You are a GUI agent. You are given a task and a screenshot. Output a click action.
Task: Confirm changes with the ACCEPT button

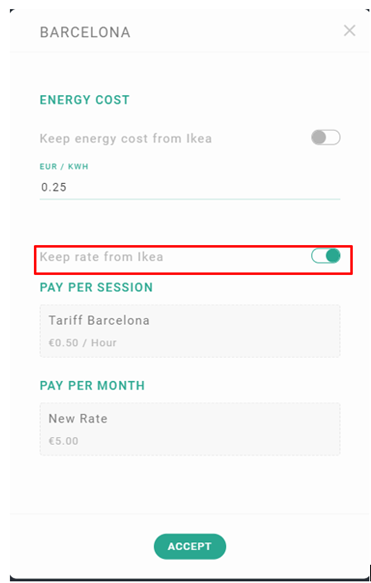coord(190,546)
